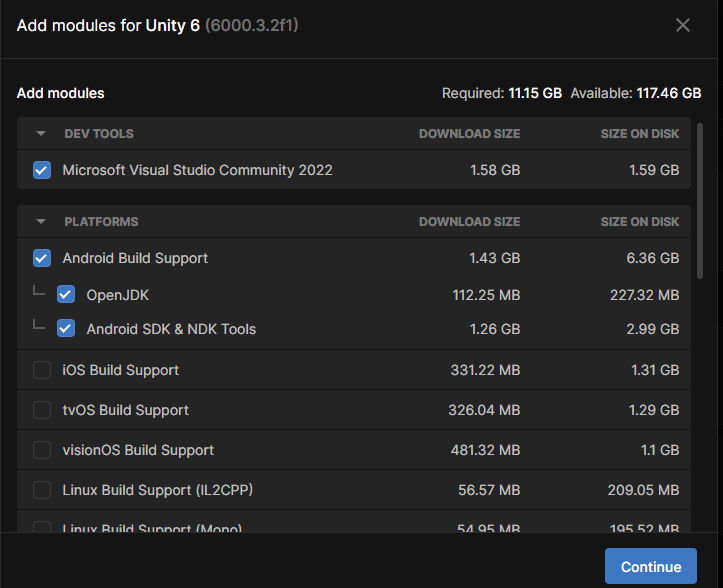The height and width of the screenshot is (588, 723).
Task: Uncheck Android Build Support
Action: click(42, 258)
